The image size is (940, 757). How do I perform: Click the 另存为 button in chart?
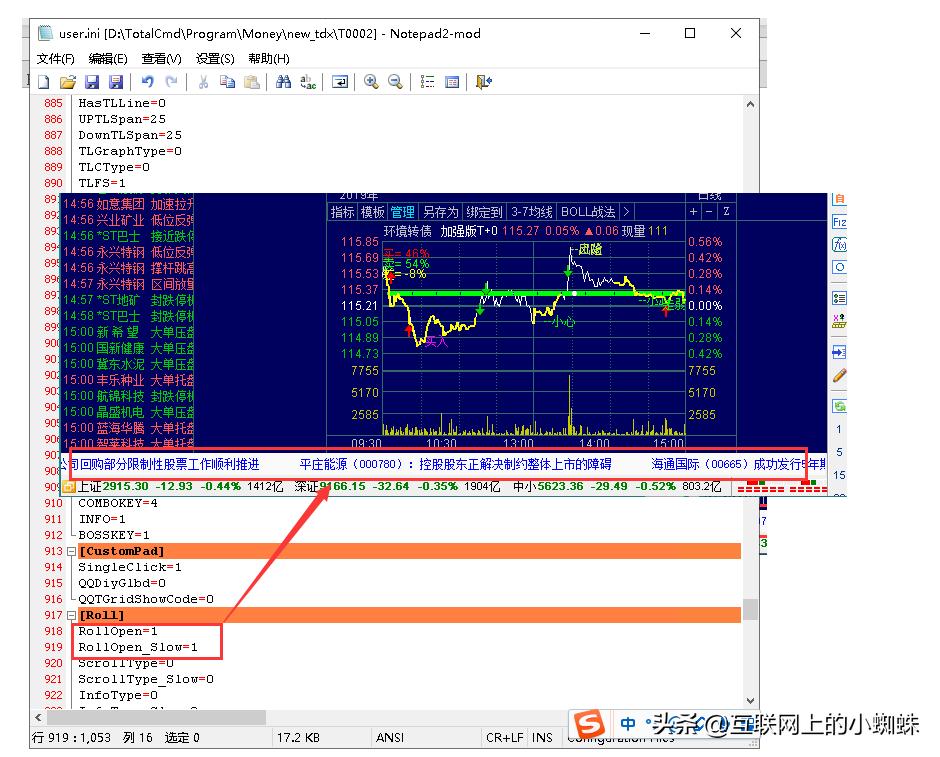click(440, 212)
